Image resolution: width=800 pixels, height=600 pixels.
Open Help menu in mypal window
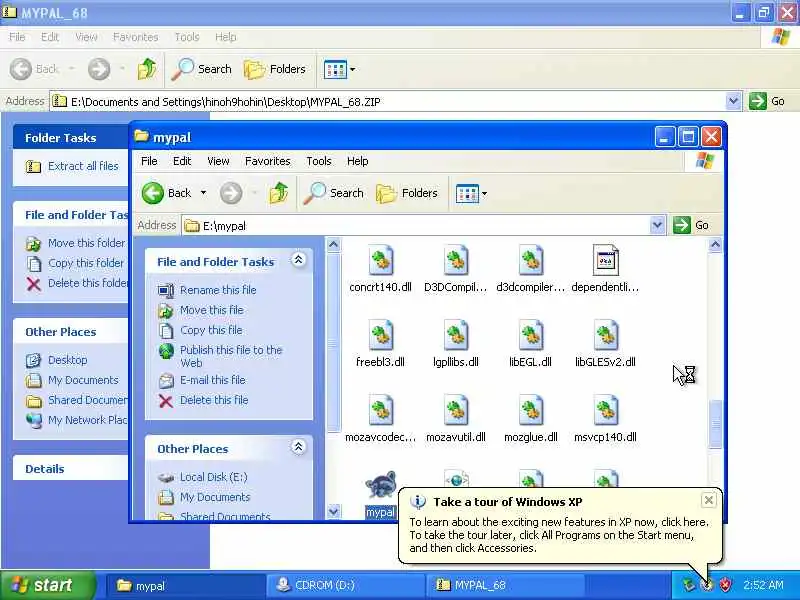358,161
